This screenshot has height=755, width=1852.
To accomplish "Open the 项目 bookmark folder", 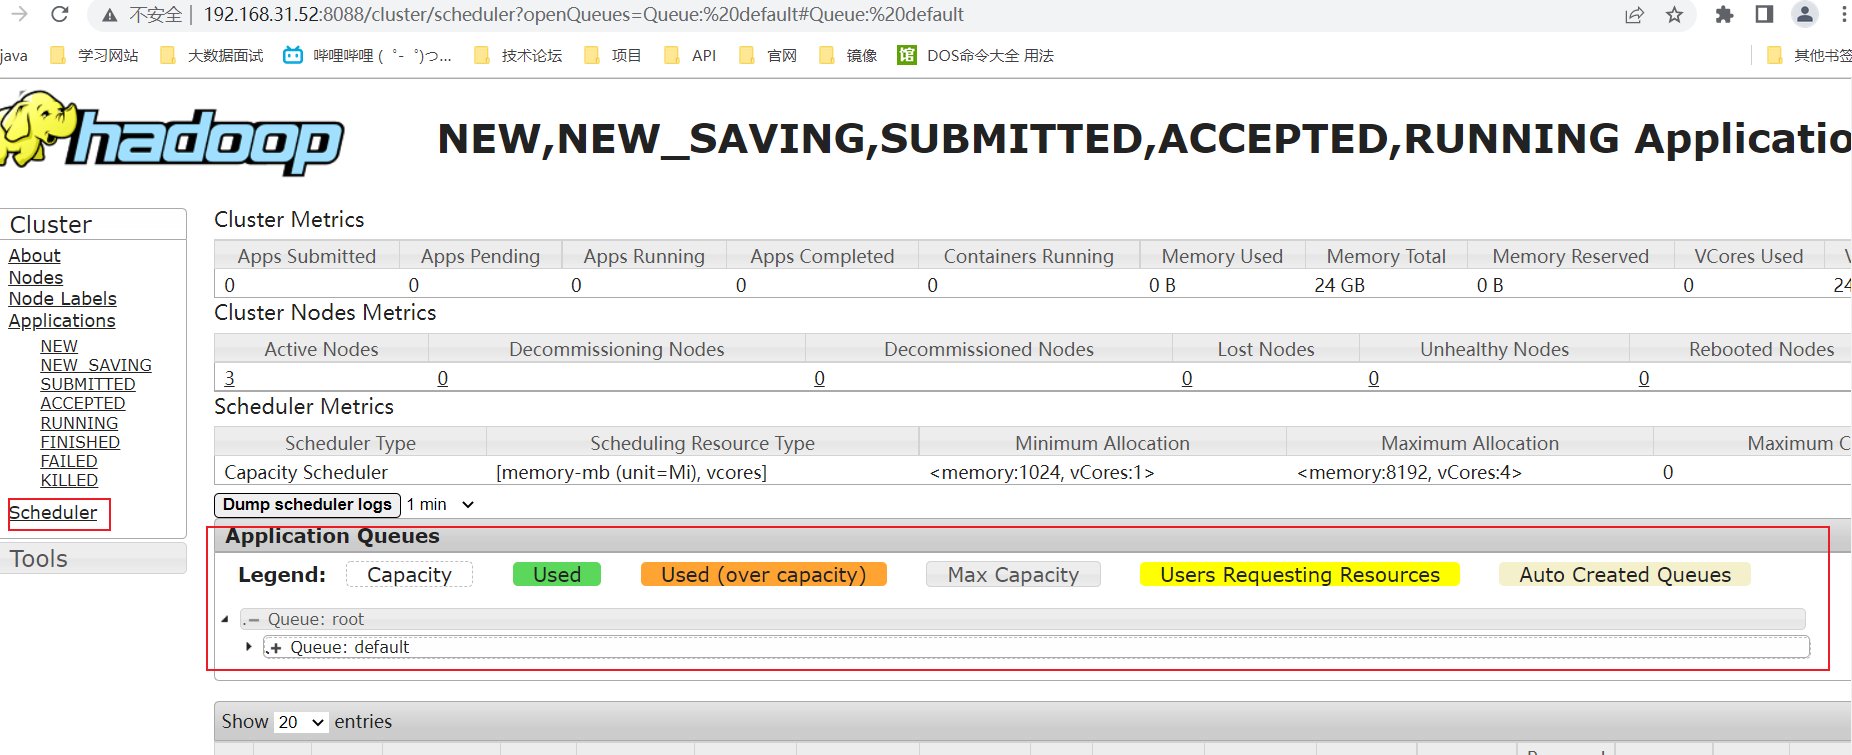I will click(x=612, y=55).
